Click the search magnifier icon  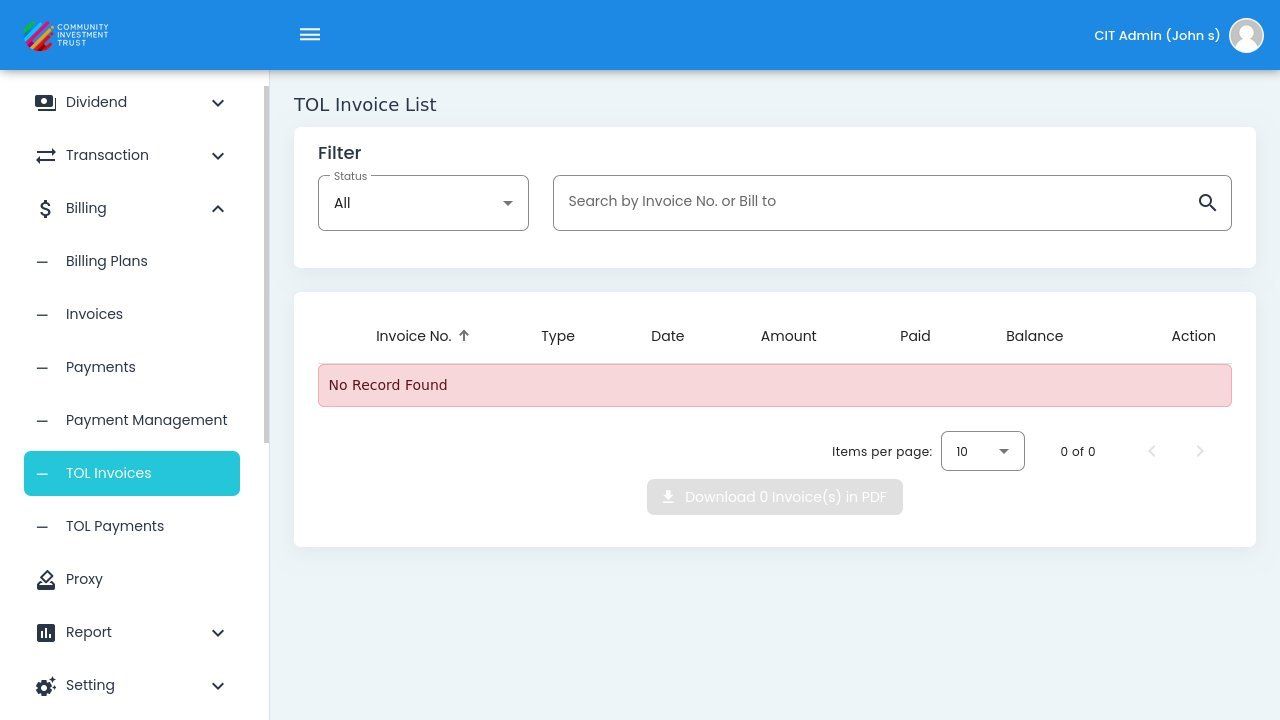tap(1207, 203)
